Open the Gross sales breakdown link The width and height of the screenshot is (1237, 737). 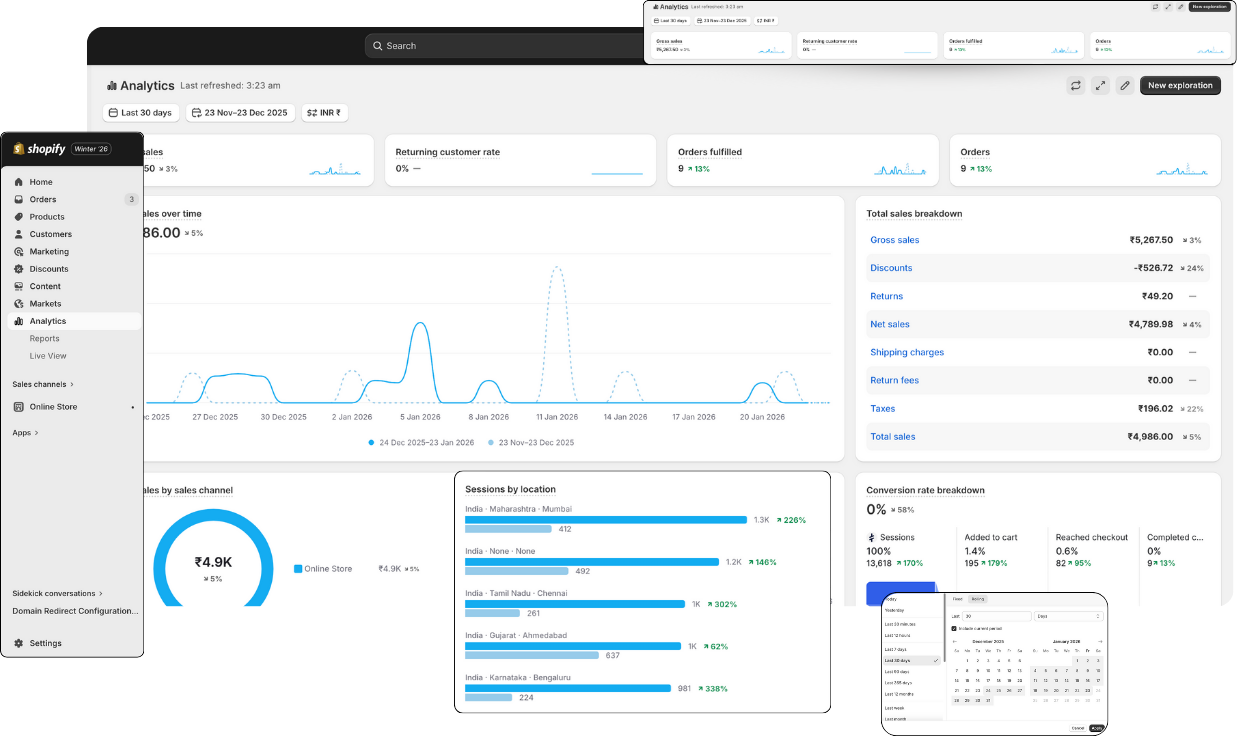[894, 240]
